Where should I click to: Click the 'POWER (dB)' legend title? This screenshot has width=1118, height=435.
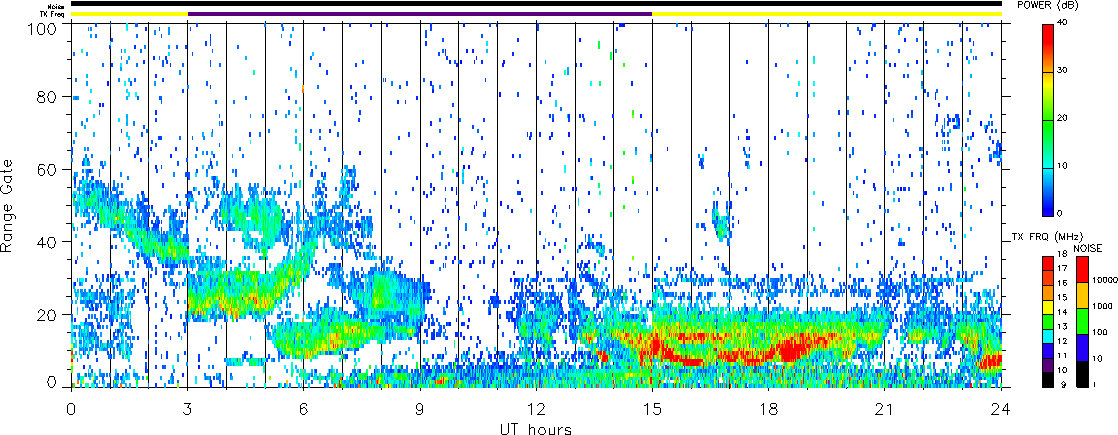[x=1047, y=5]
